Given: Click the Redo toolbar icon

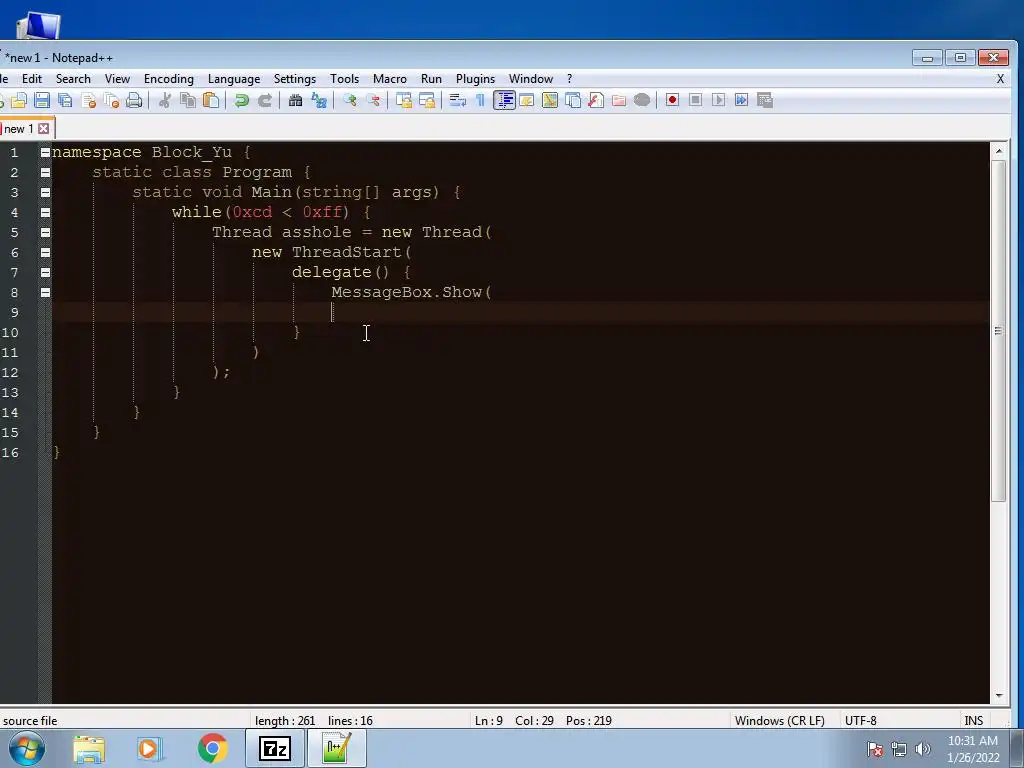Looking at the screenshot, I should 264,100.
